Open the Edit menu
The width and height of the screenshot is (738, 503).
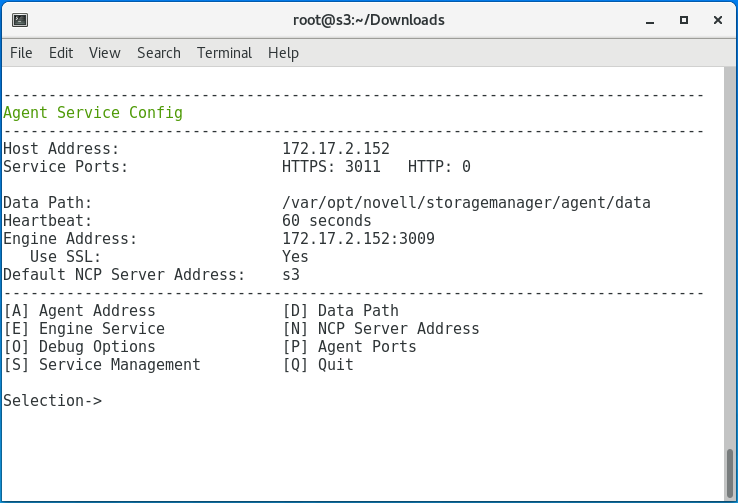[x=61, y=53]
